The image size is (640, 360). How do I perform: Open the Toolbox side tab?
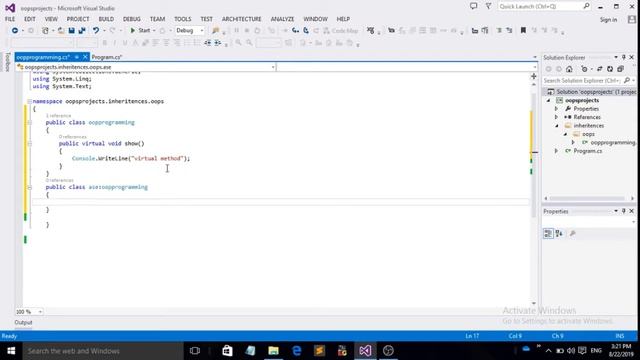[x=7, y=62]
